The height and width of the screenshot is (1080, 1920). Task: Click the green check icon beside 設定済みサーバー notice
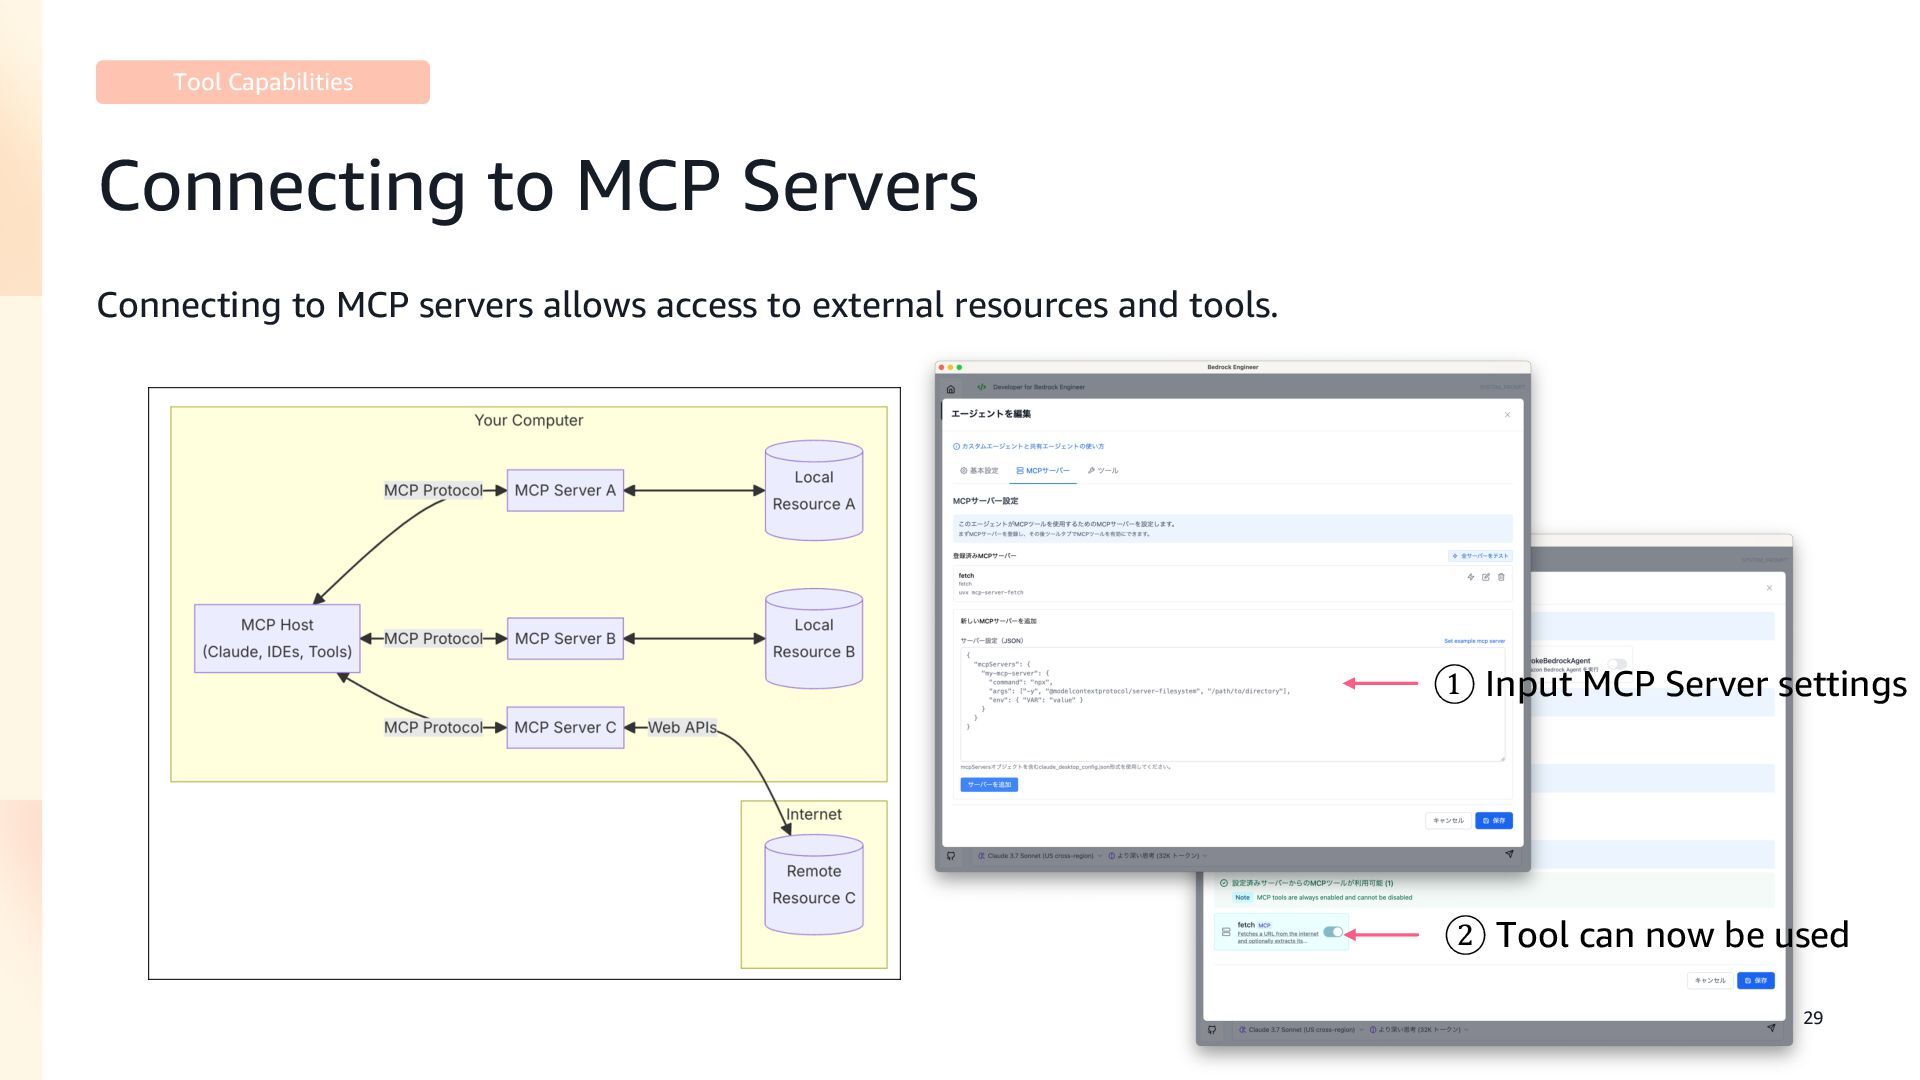coord(1224,883)
